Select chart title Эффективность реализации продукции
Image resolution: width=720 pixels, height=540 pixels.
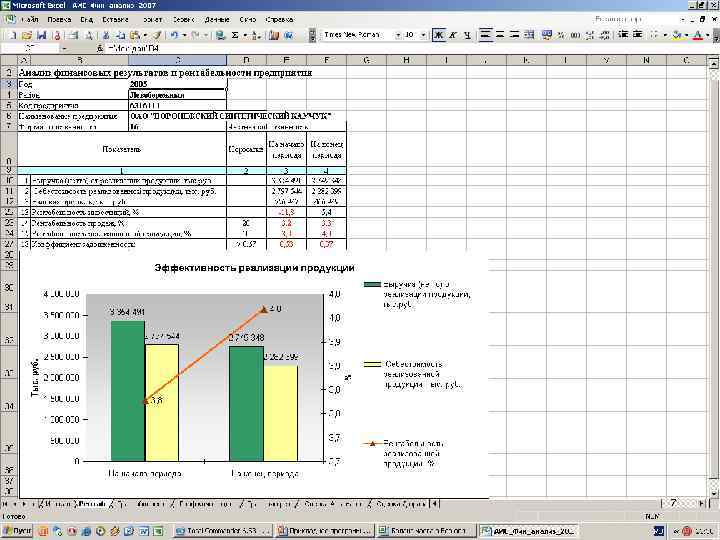[254, 268]
